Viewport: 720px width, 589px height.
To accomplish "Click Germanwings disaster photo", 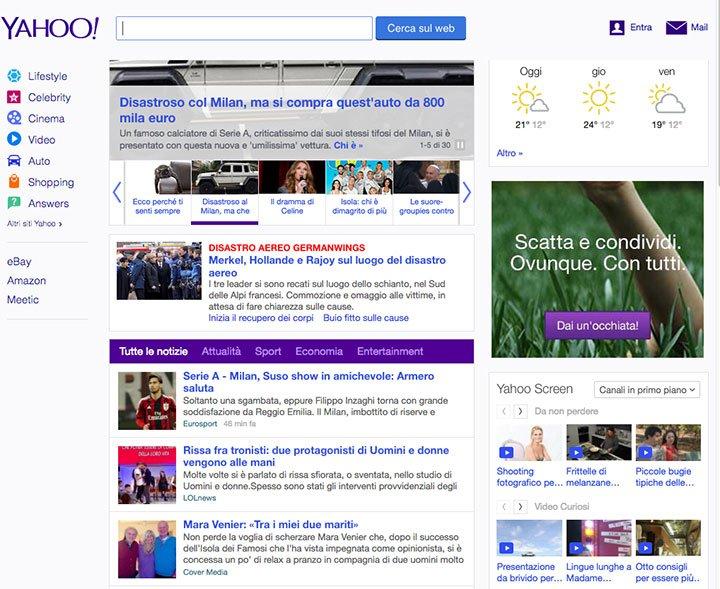I will (159, 271).
